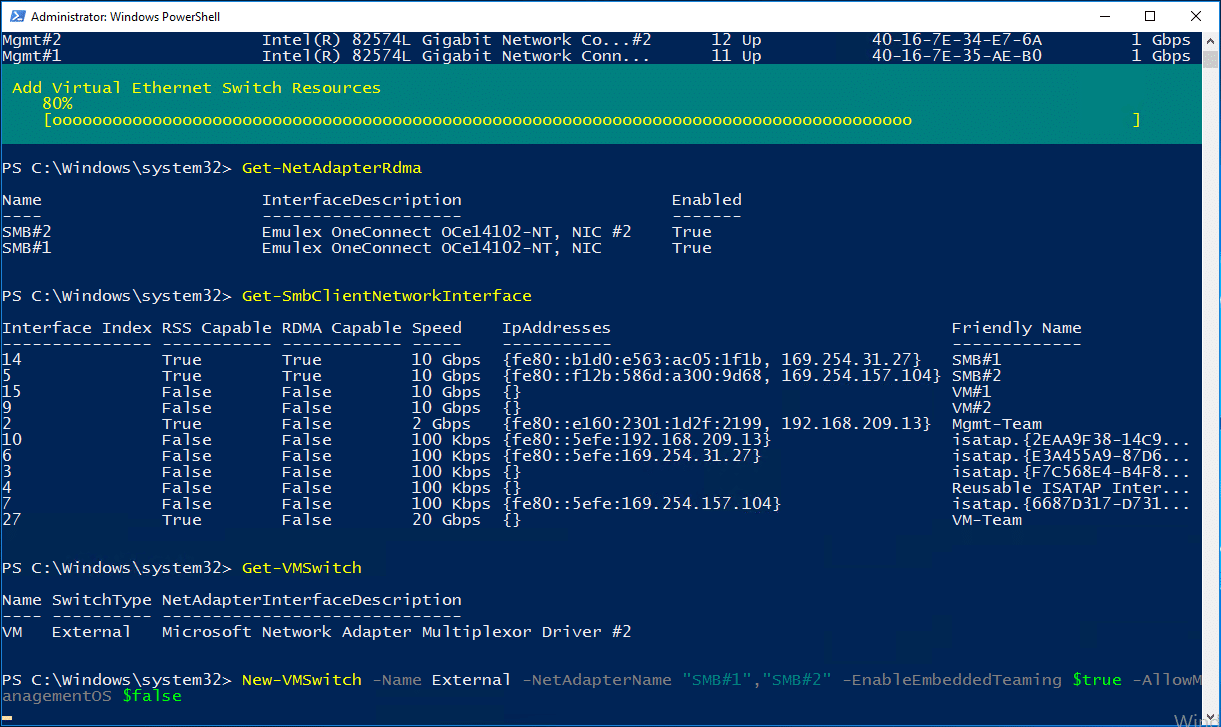This screenshot has height=727, width=1221.
Task: Click IP entry containing 192.168.209.13 for Mgmt-Team
Action: coord(717,424)
